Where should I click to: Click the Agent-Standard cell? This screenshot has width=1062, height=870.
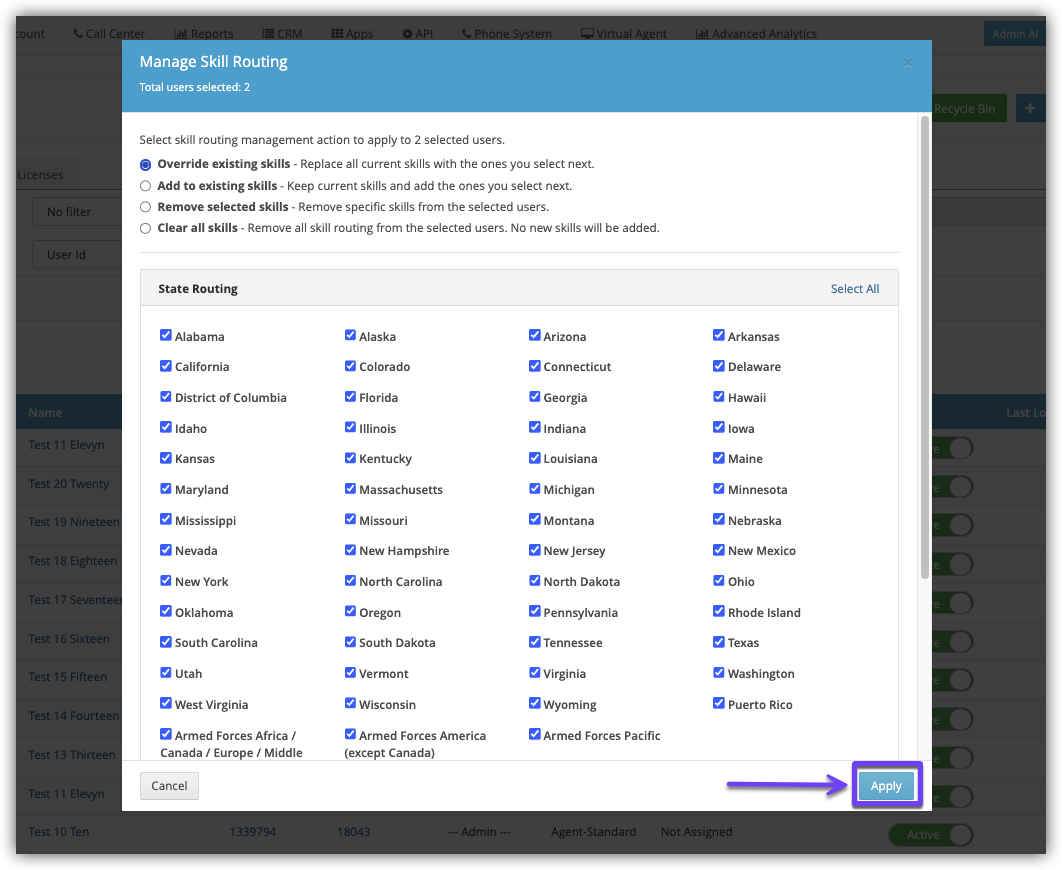pos(593,831)
